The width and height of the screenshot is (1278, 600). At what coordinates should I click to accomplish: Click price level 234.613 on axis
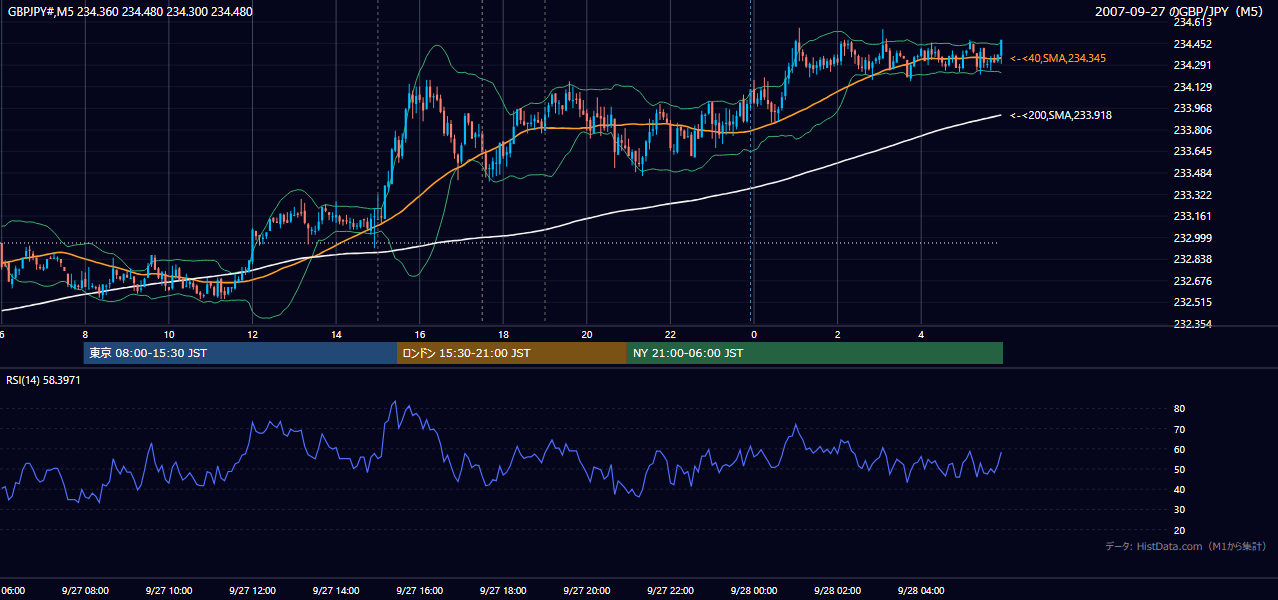click(1192, 22)
